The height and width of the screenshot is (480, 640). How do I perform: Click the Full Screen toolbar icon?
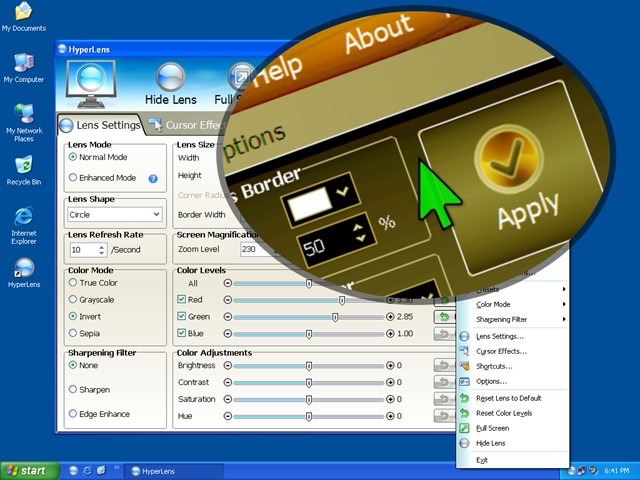(241, 77)
